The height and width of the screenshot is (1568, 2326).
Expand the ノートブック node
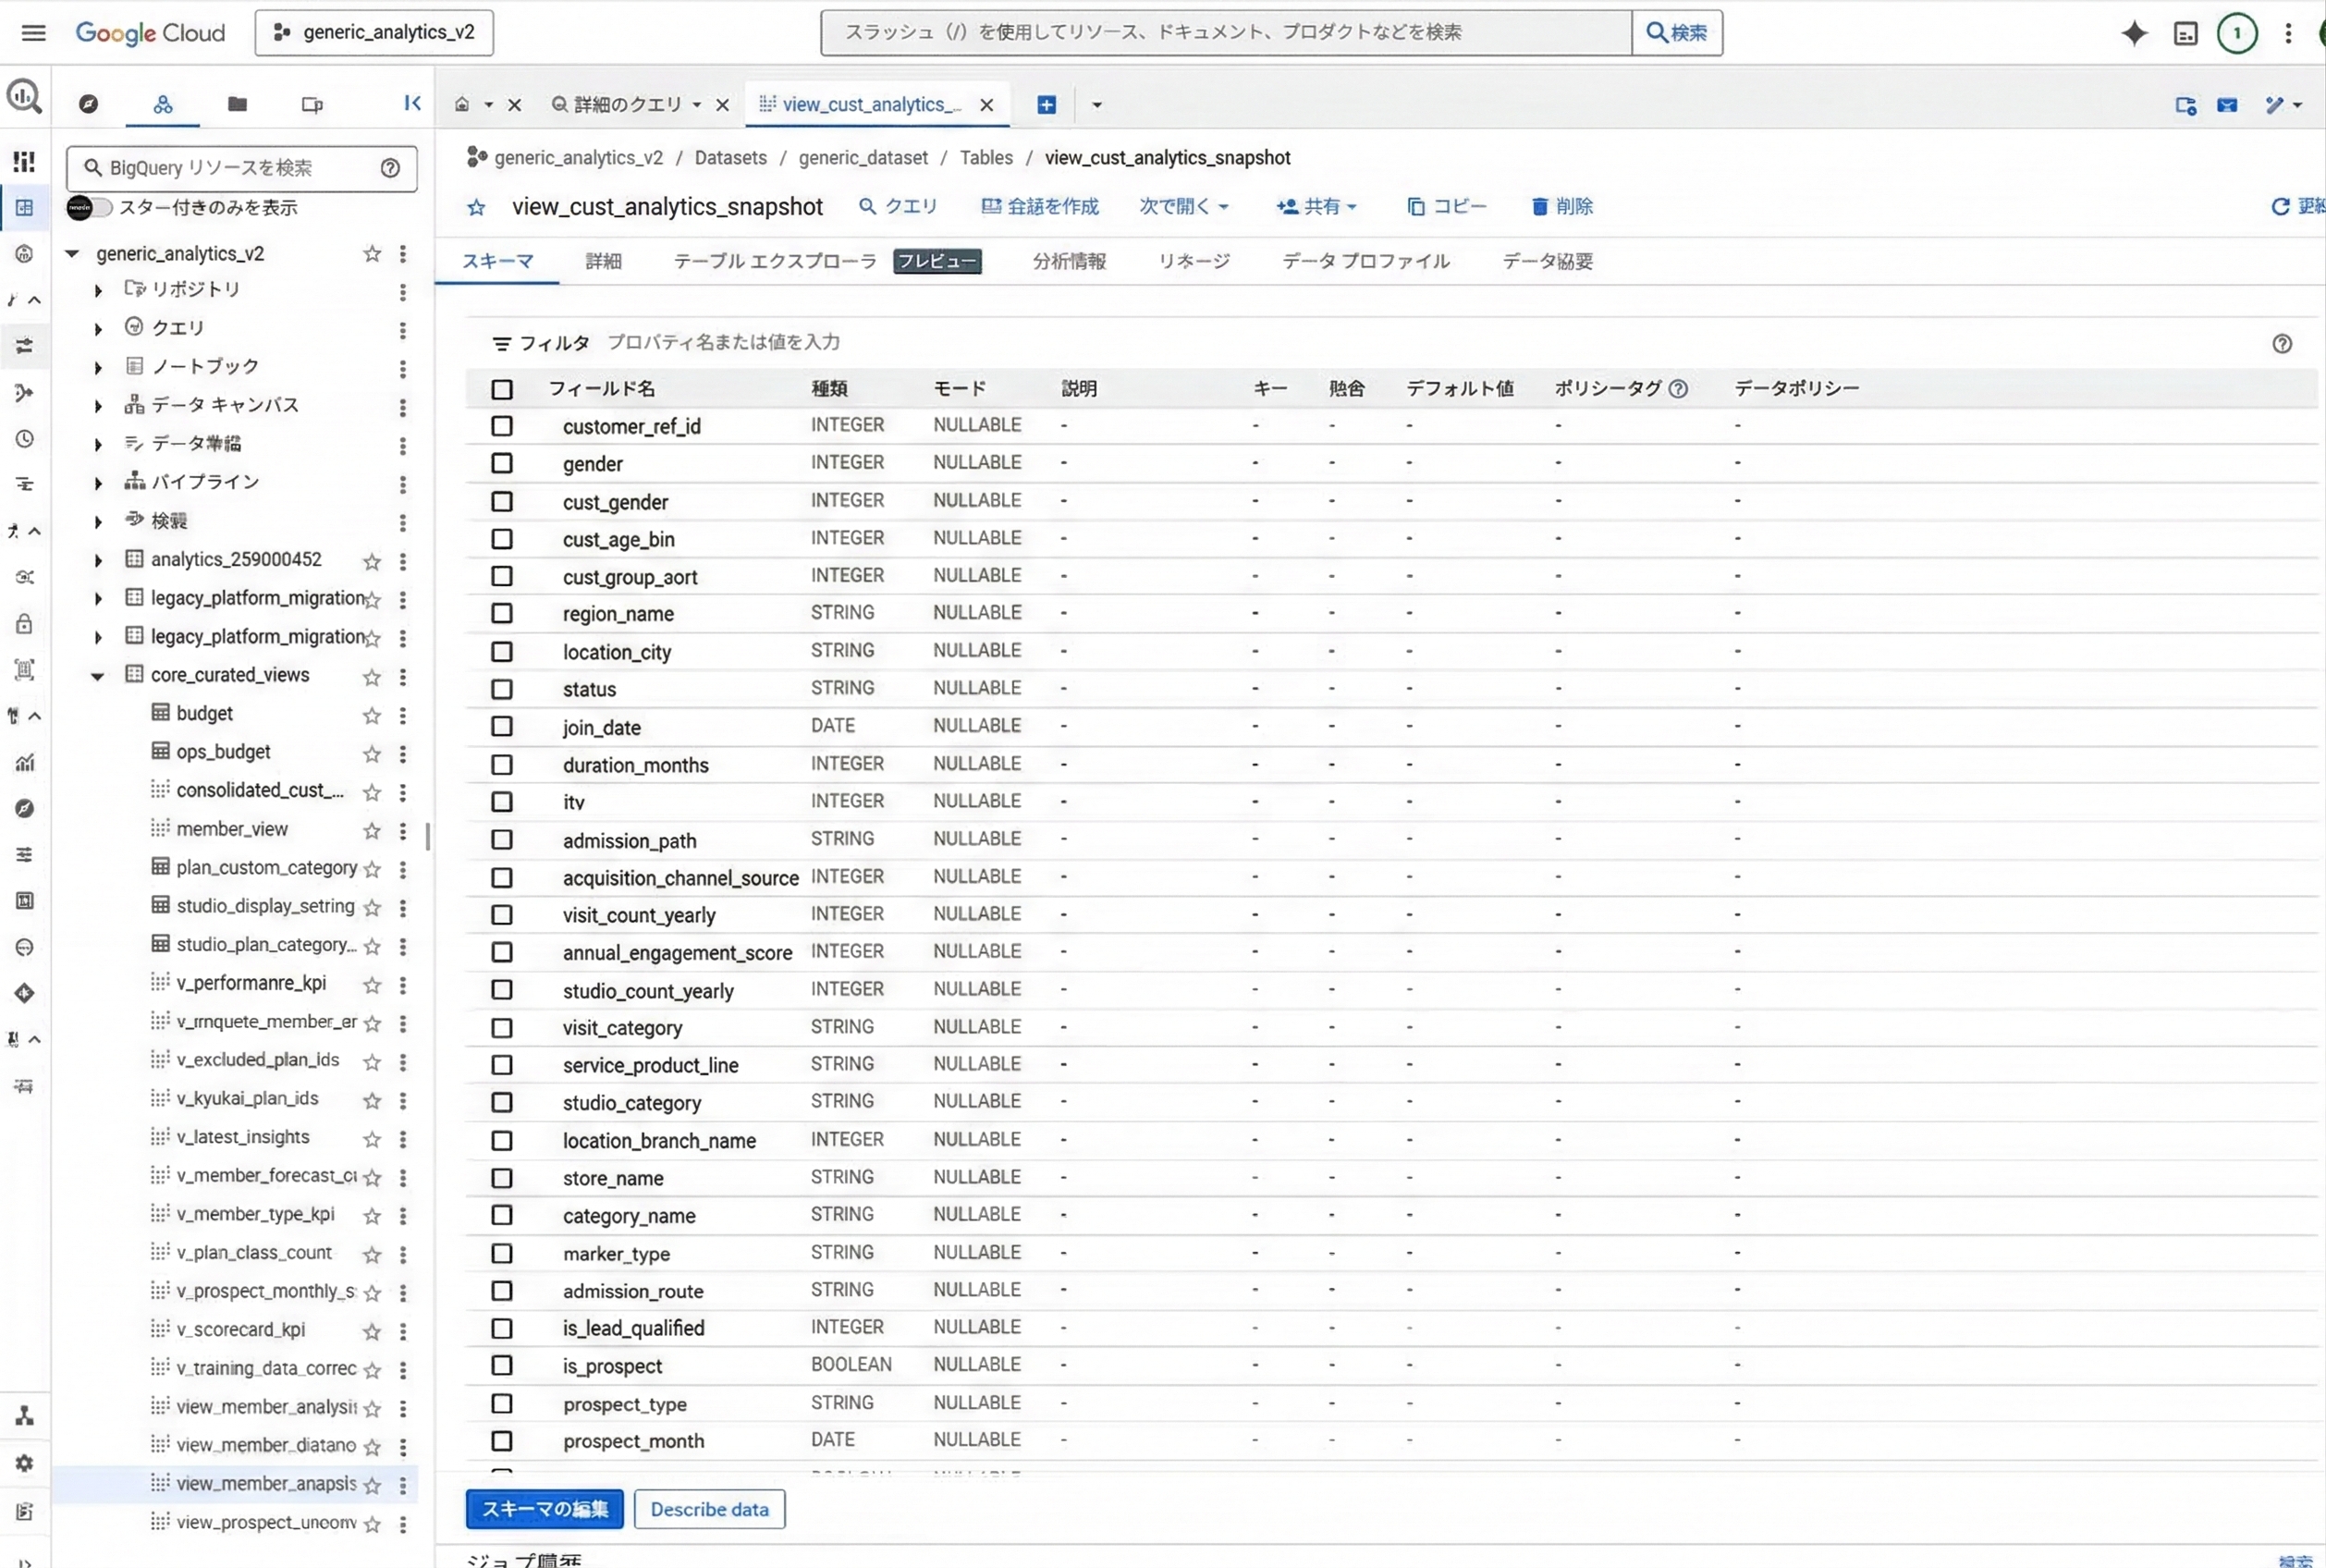(98, 368)
